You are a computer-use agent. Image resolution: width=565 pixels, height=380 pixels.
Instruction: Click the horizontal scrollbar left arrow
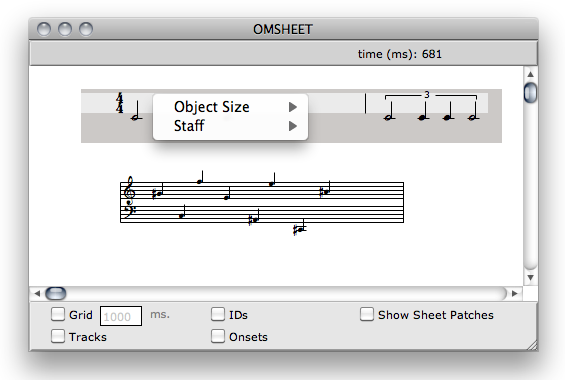click(x=37, y=294)
